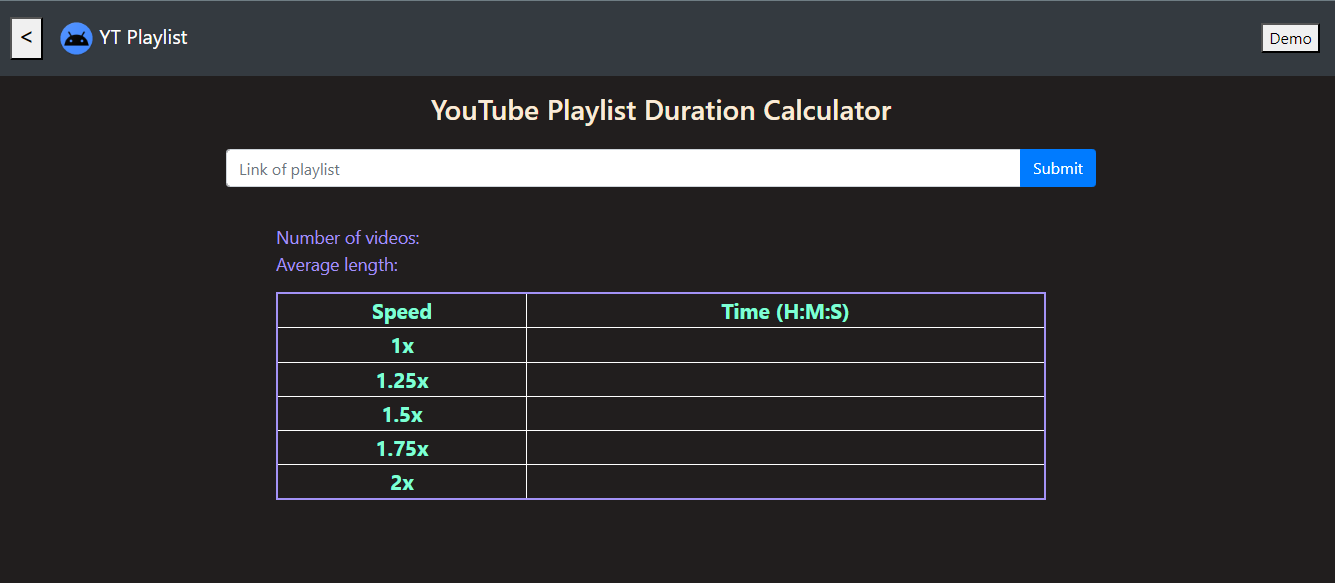Click the blue Android robot logo icon

tap(76, 38)
